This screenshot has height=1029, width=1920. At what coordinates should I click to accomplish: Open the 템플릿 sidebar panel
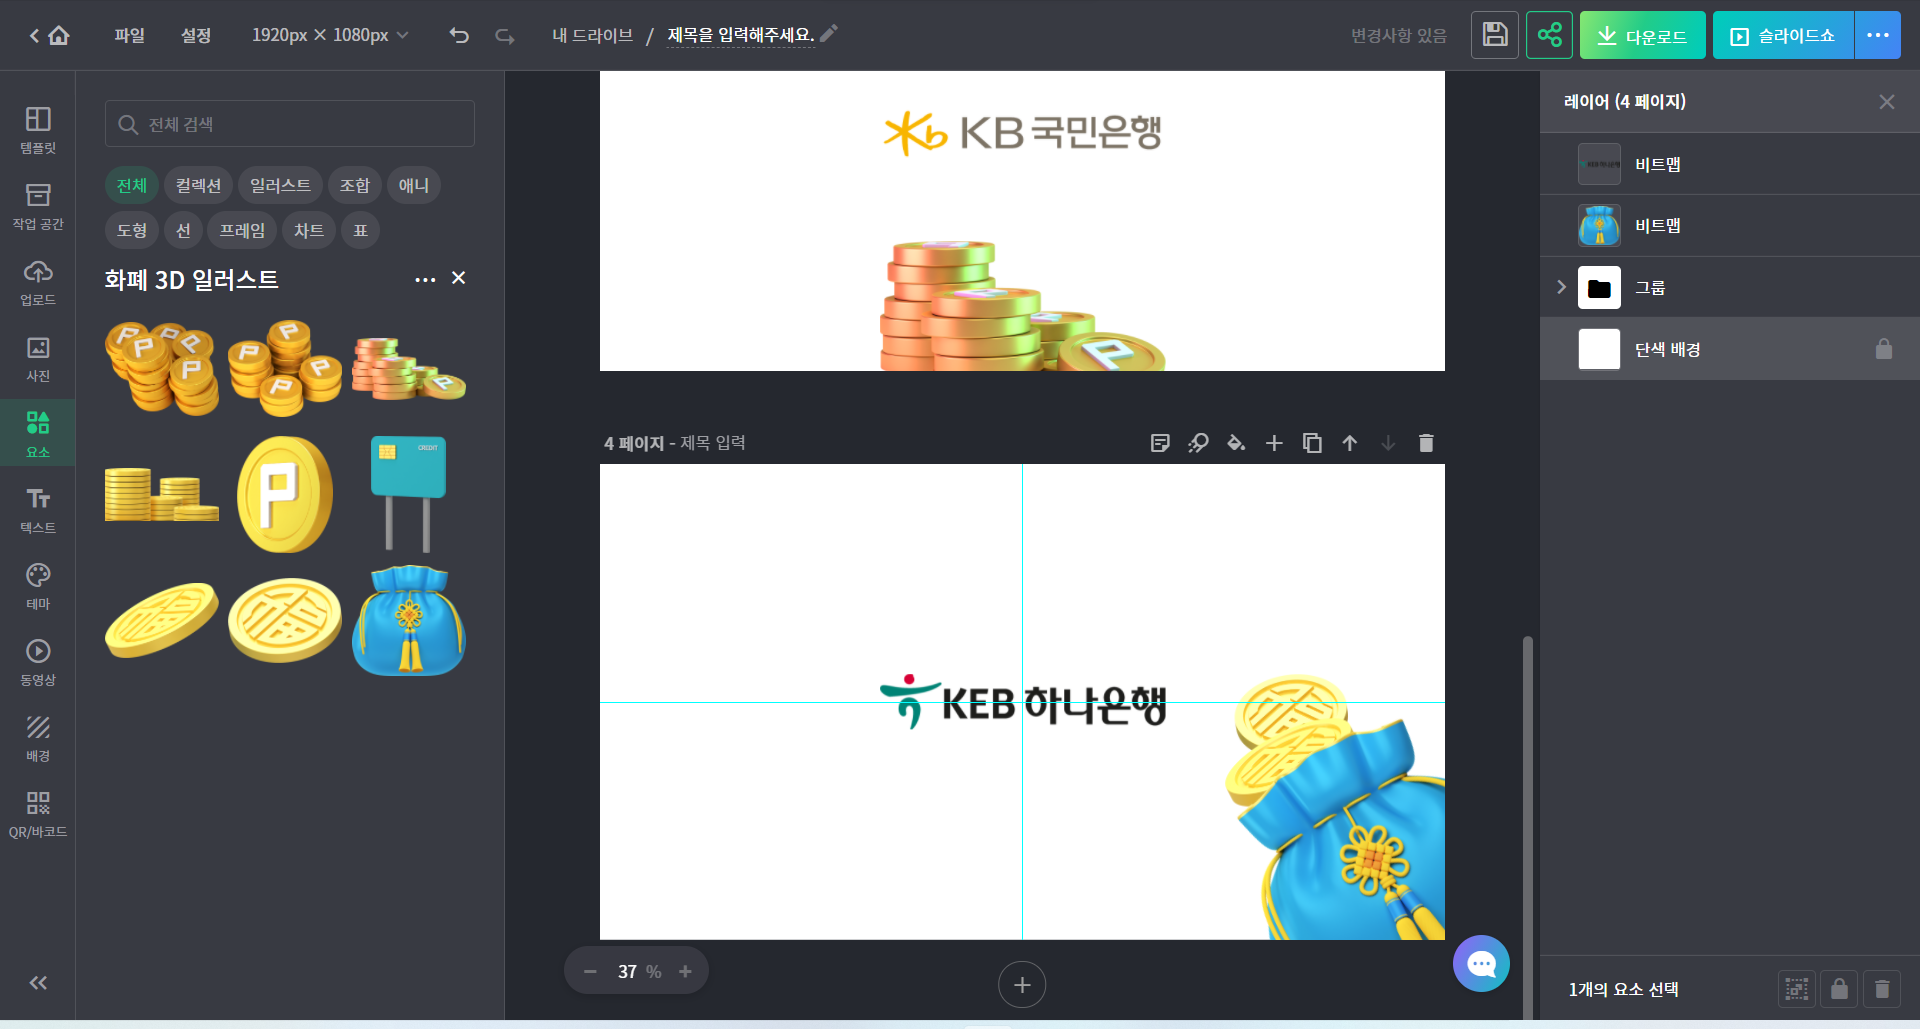click(38, 130)
